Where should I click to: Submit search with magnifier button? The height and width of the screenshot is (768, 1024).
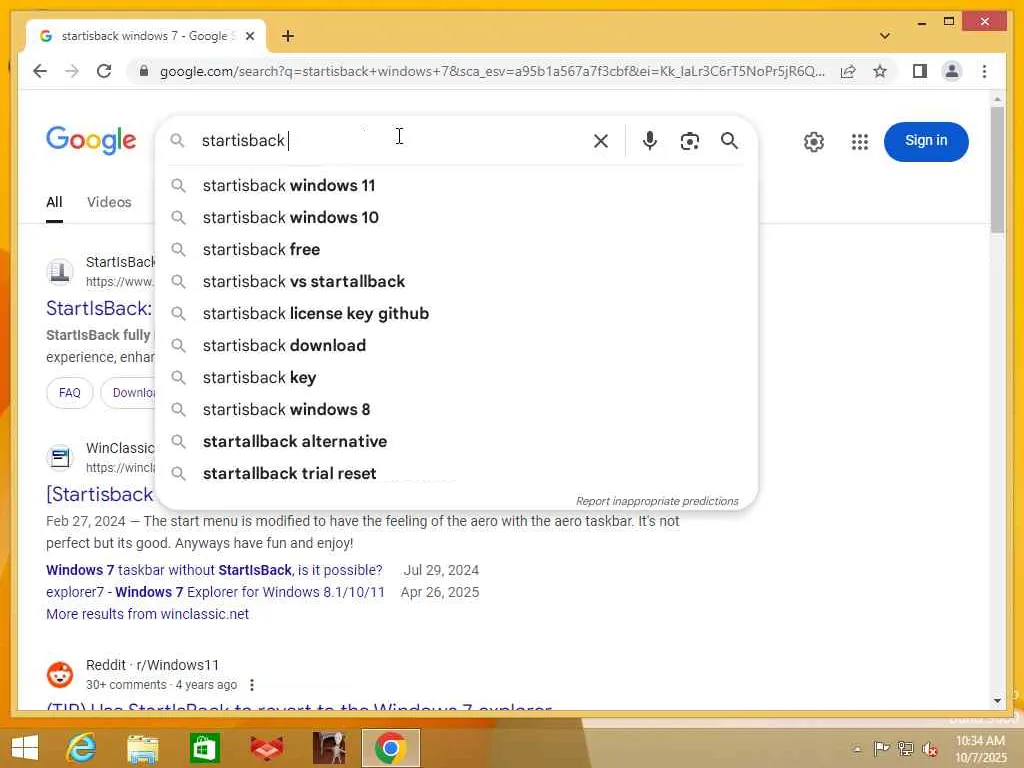[x=729, y=141]
